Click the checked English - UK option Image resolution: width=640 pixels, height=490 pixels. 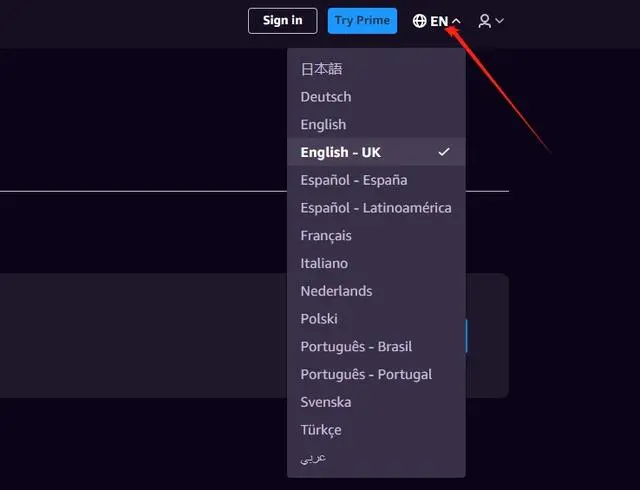point(376,152)
